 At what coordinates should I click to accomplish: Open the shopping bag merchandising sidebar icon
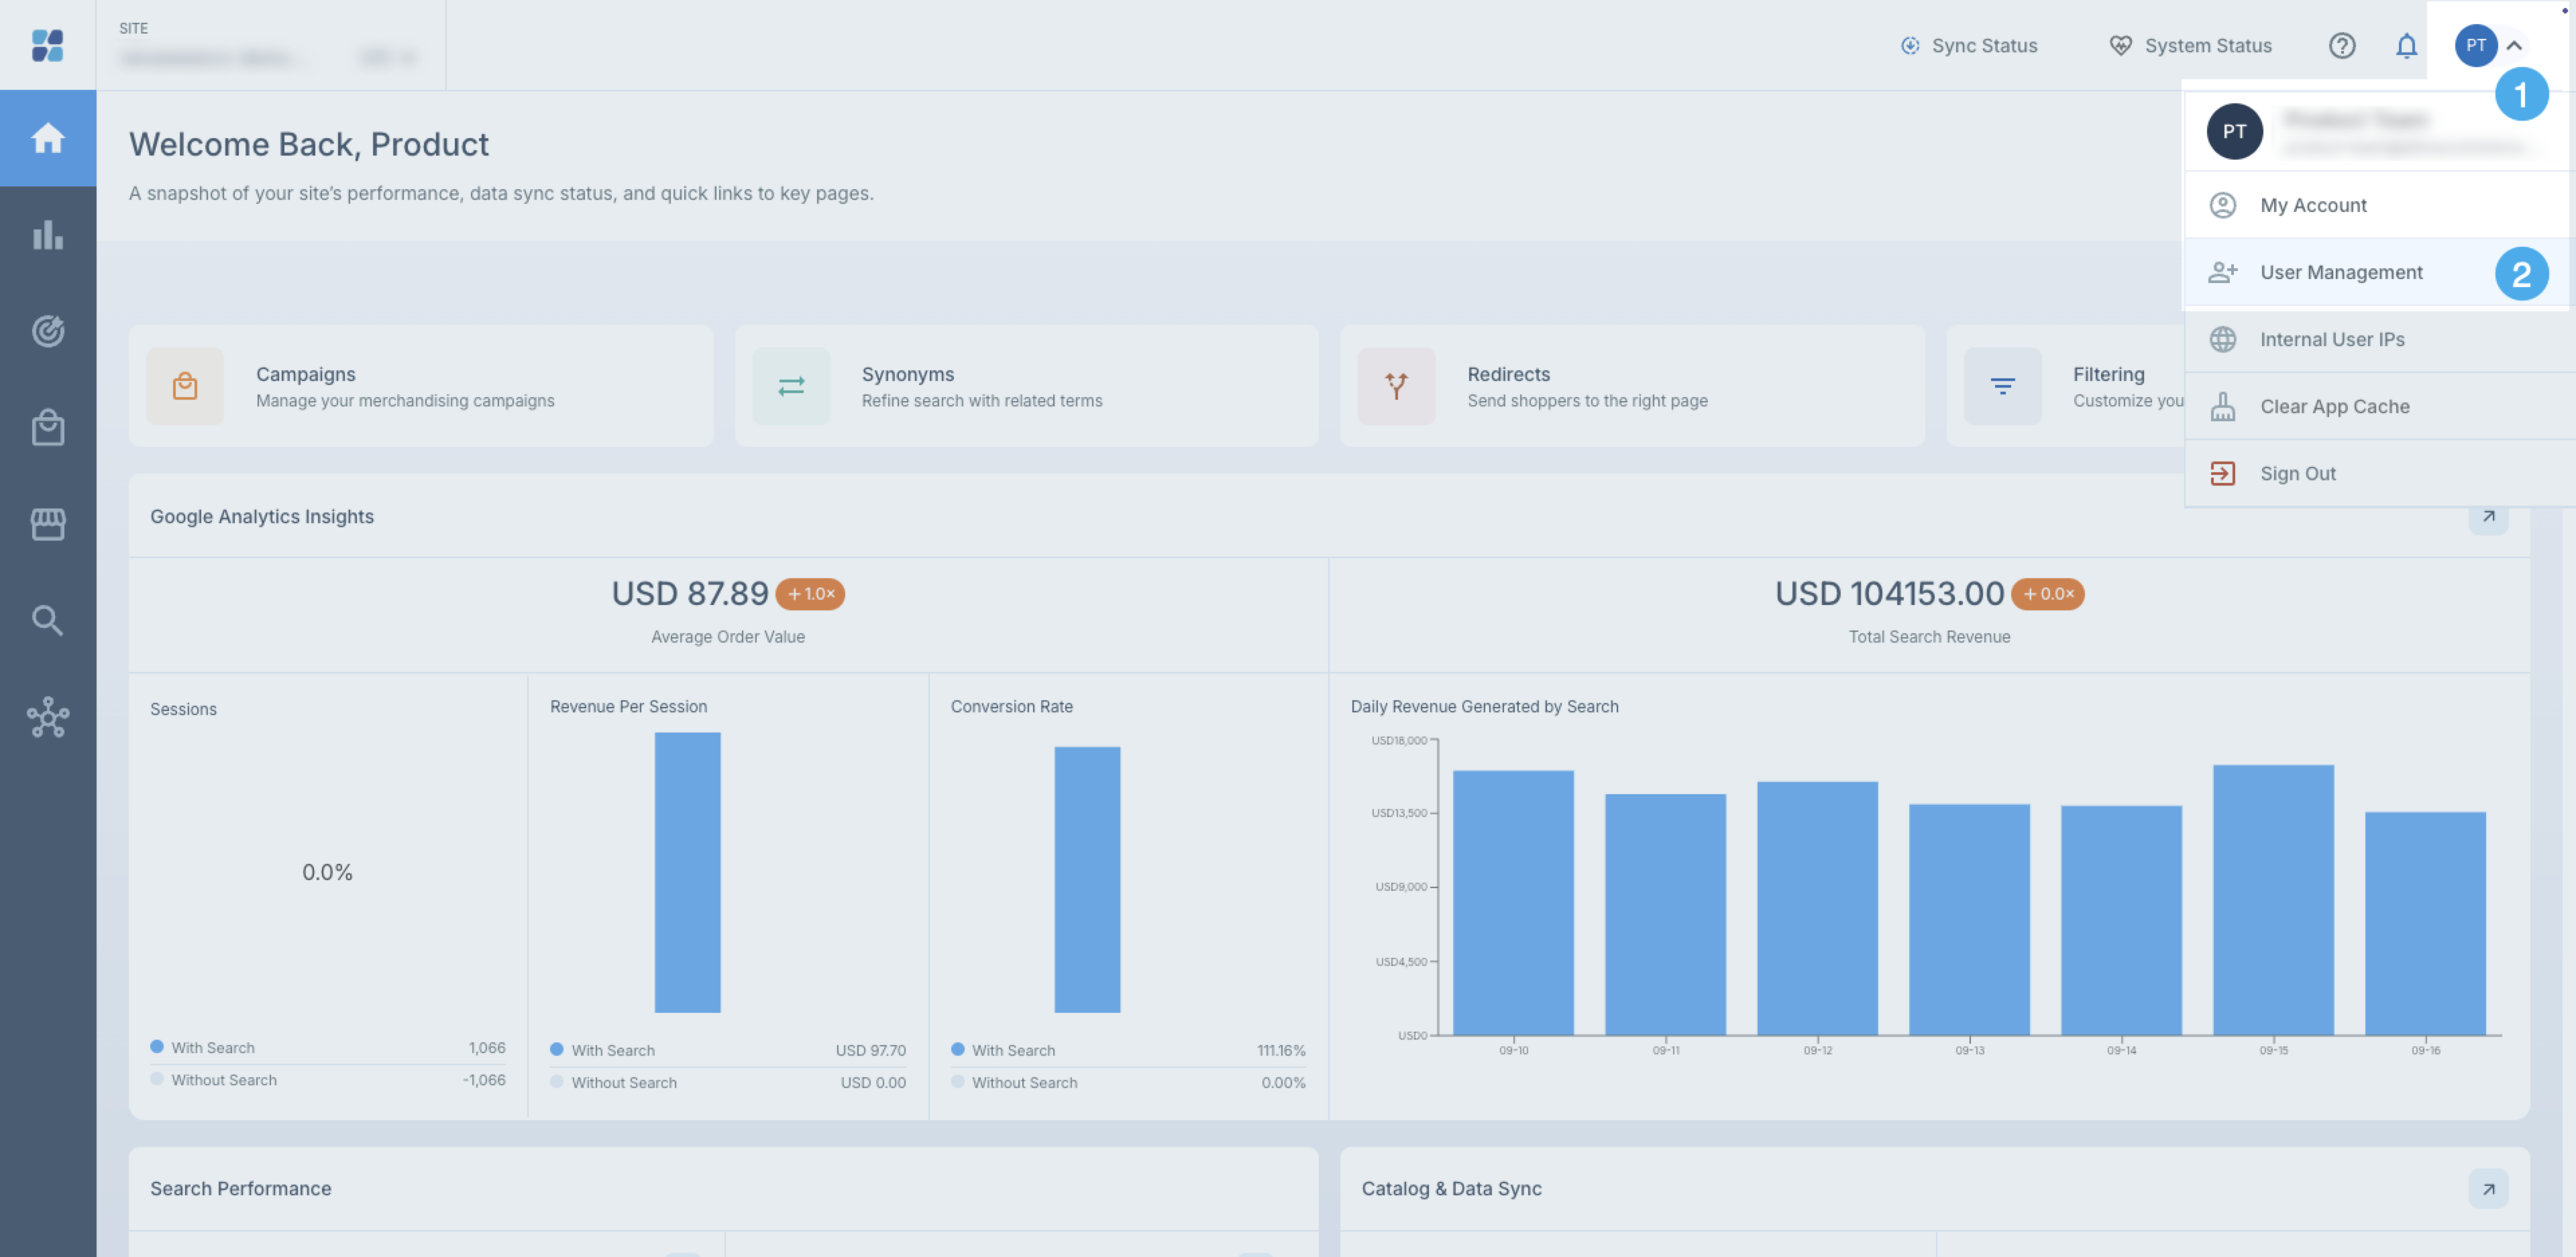tap(48, 427)
